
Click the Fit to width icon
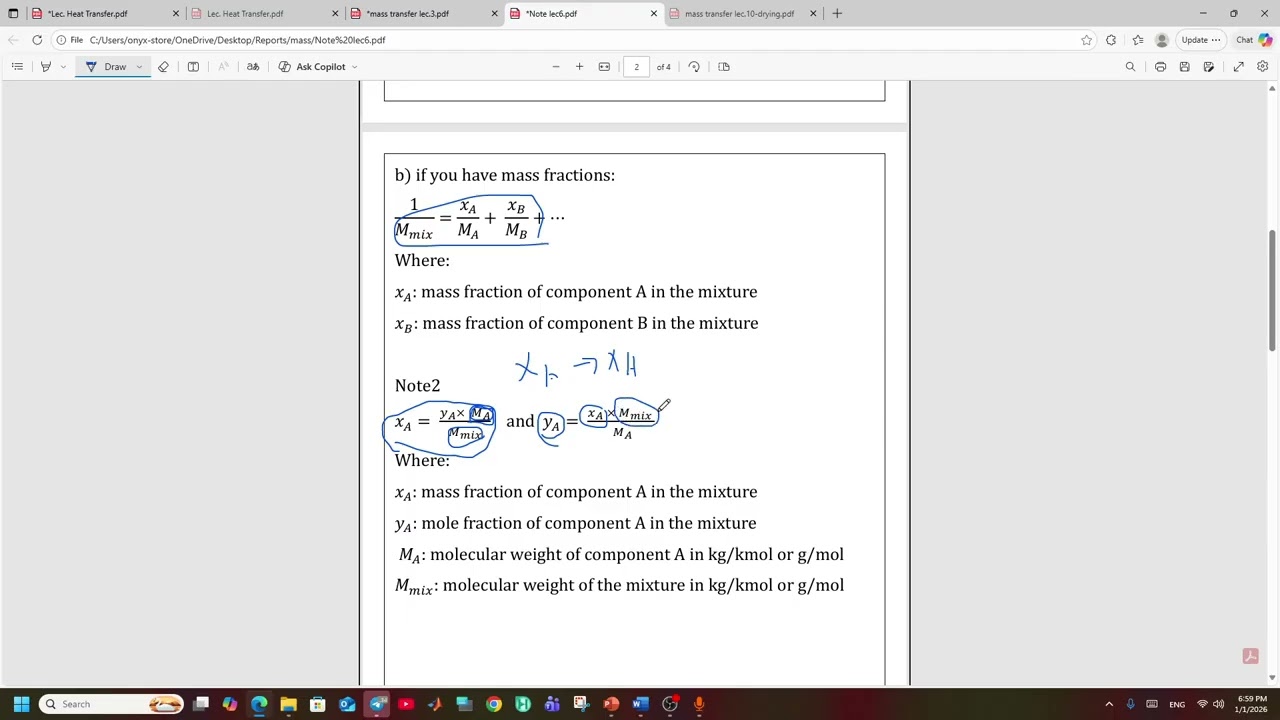tap(604, 67)
